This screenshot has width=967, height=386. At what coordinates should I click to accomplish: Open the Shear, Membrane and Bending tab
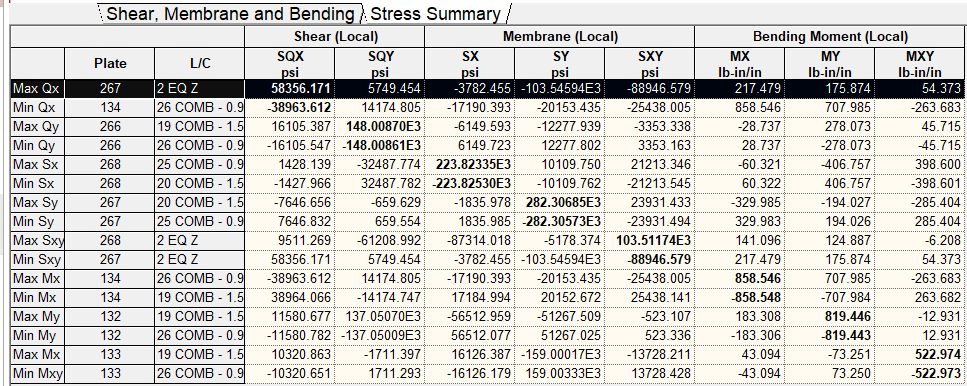(231, 14)
